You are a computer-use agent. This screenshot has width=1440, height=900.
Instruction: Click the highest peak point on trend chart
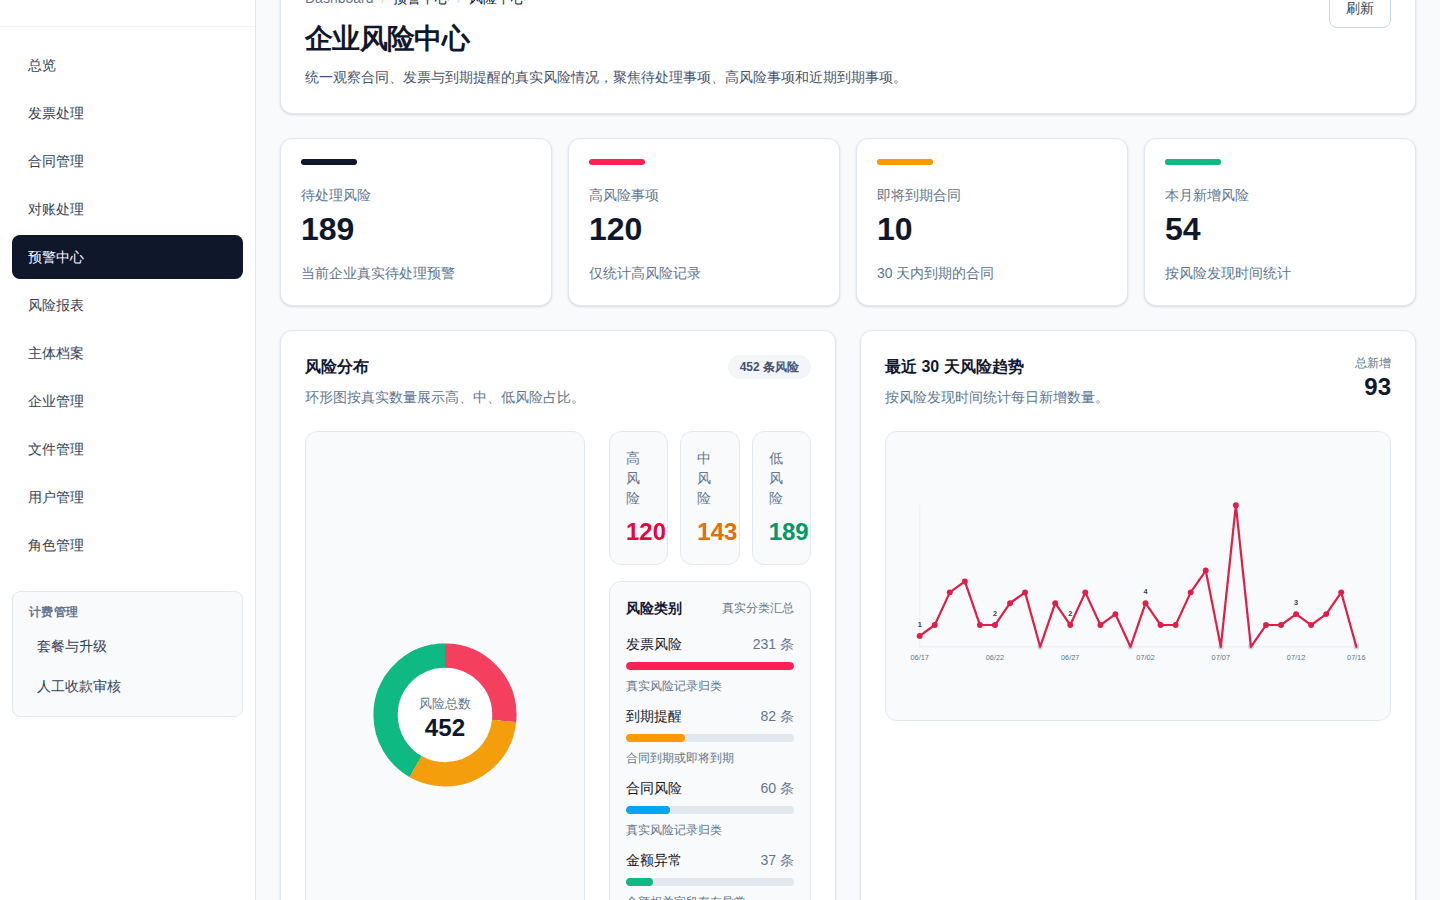1236,505
